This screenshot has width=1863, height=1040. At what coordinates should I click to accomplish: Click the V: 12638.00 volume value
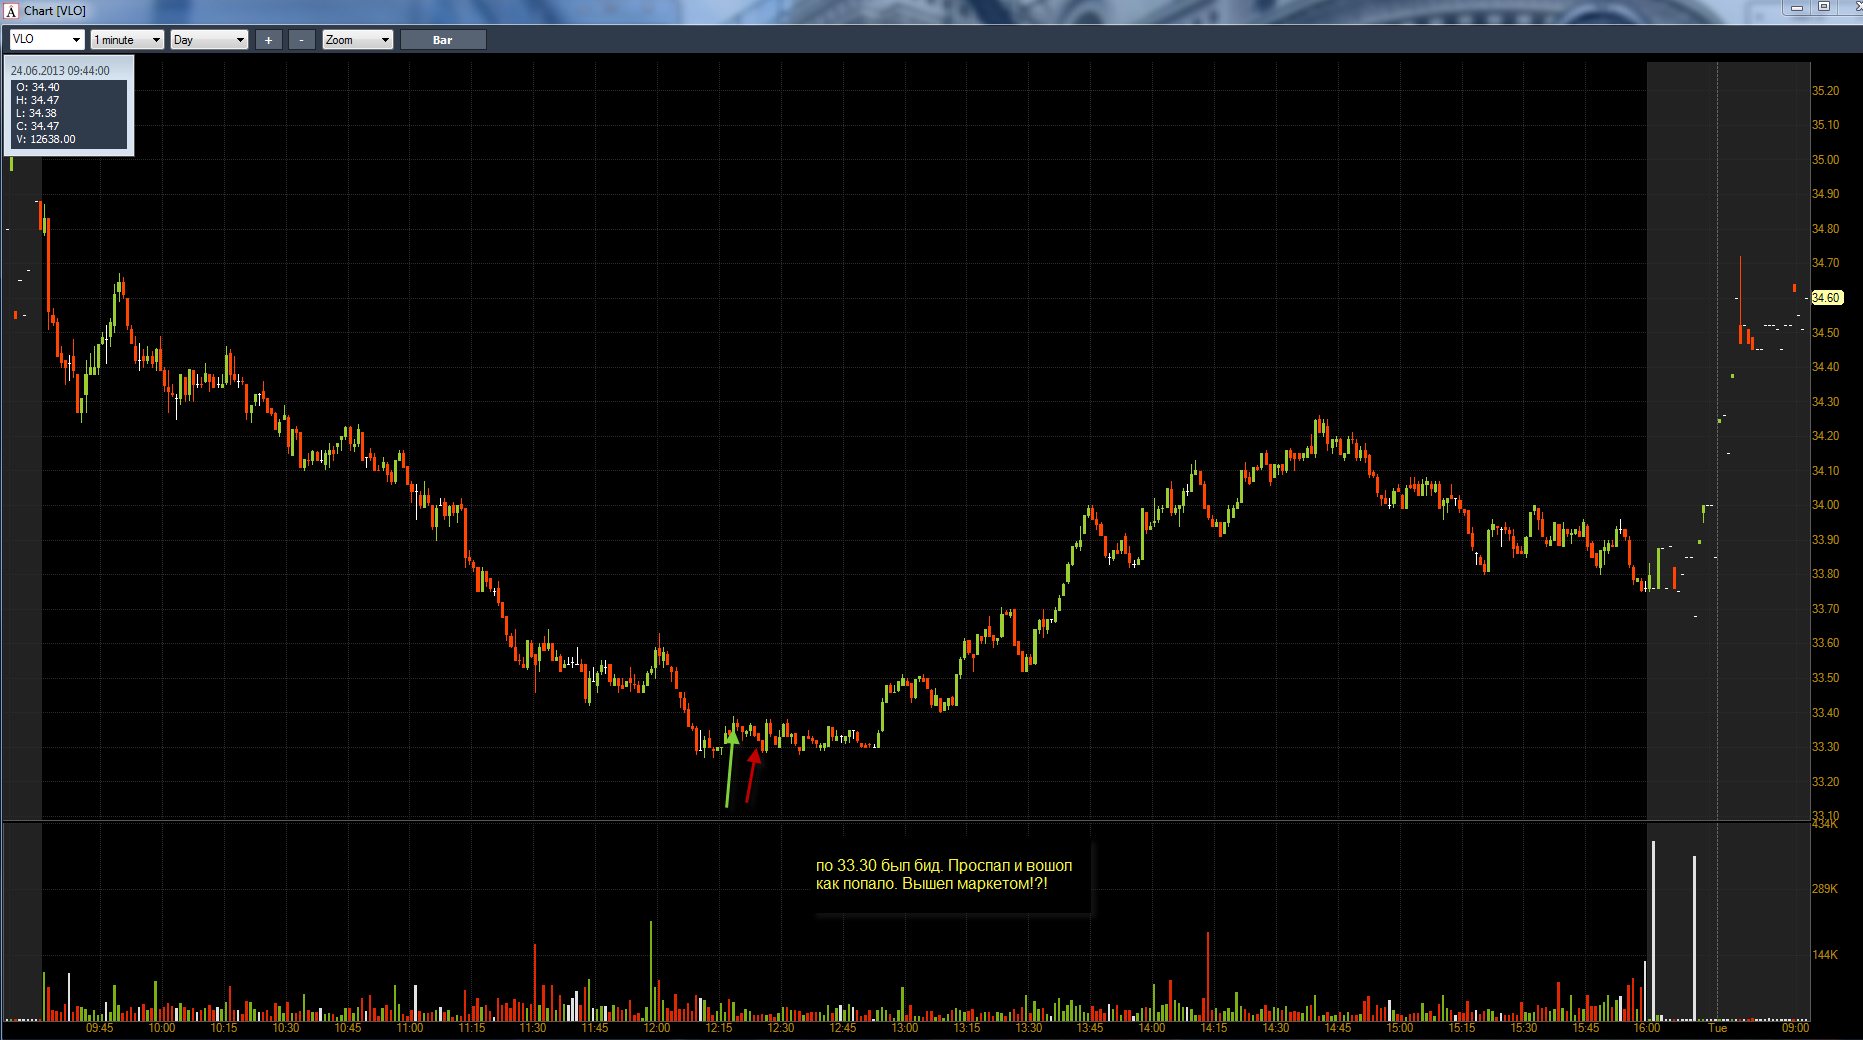pos(46,139)
